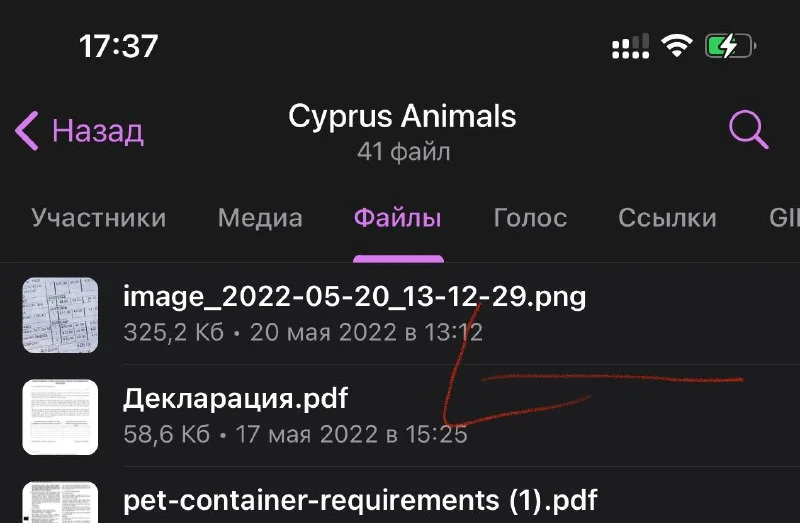The height and width of the screenshot is (523, 800).
Task: Open the PNG image file thumbnail
Action: [x=60, y=315]
